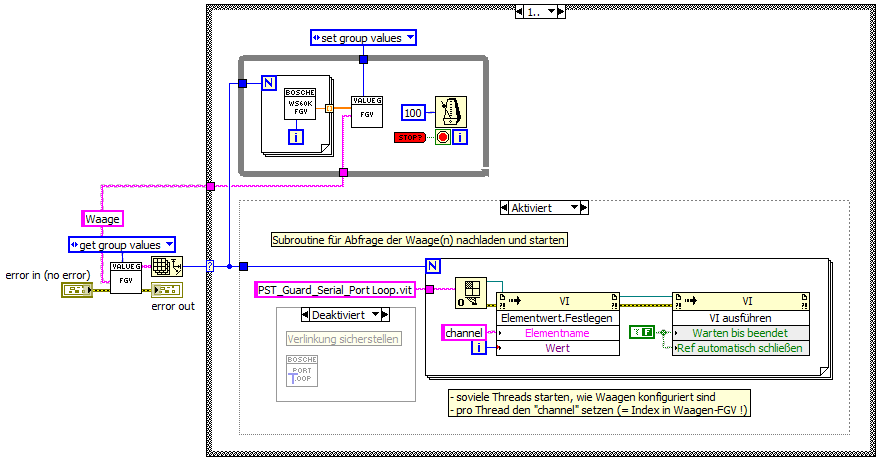Click the PST_Guard_Serial_Port Loop.vit string constant

335,290
